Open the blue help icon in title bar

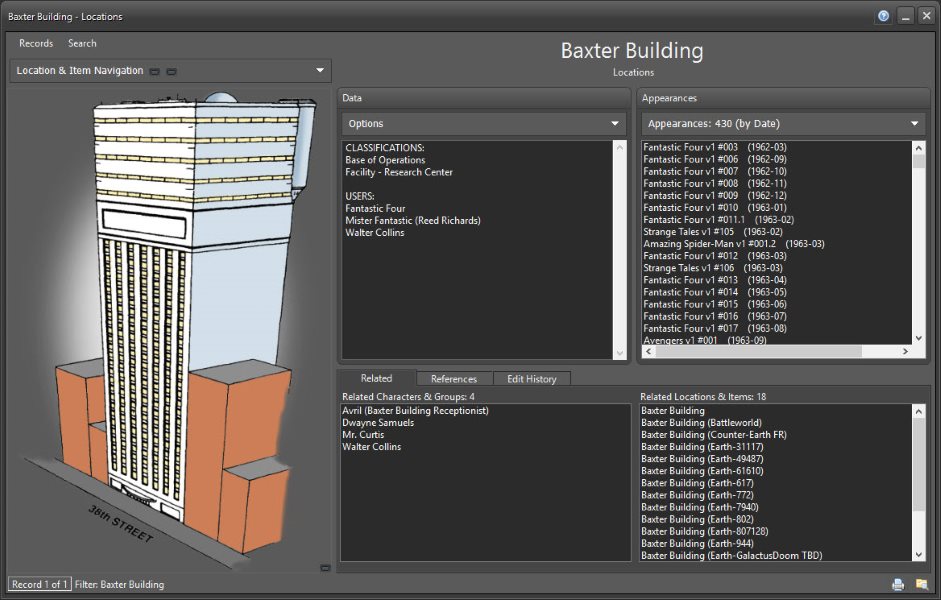(883, 16)
